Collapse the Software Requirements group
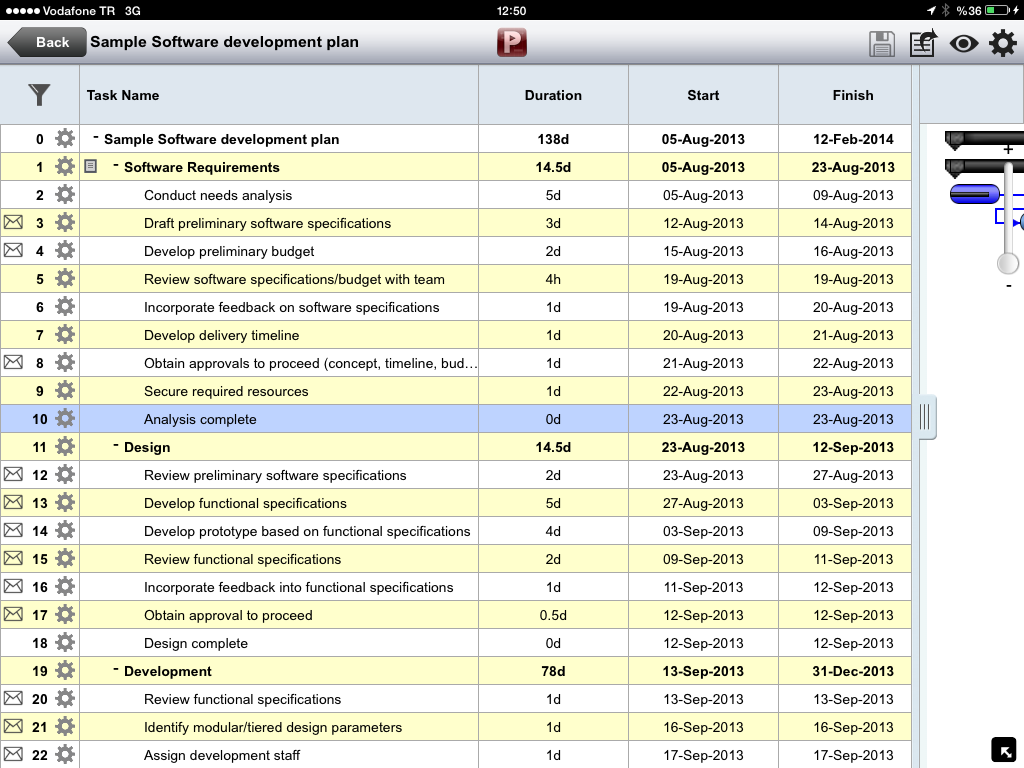This screenshot has width=1024, height=768. 116,166
